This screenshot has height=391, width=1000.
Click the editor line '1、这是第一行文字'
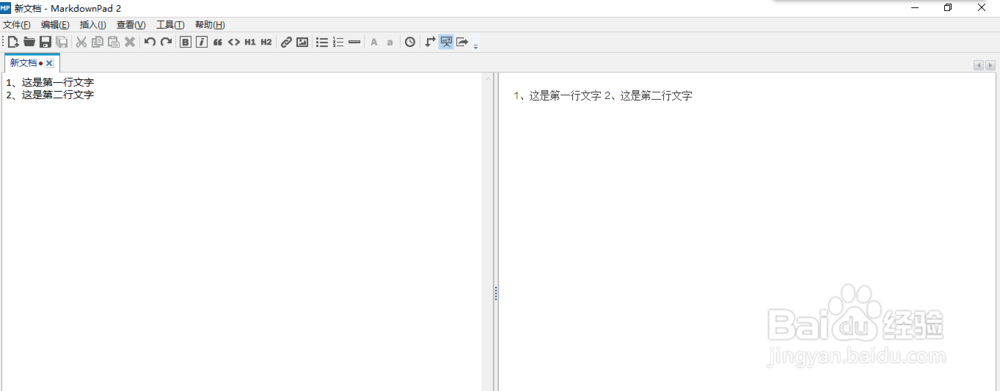coord(50,82)
